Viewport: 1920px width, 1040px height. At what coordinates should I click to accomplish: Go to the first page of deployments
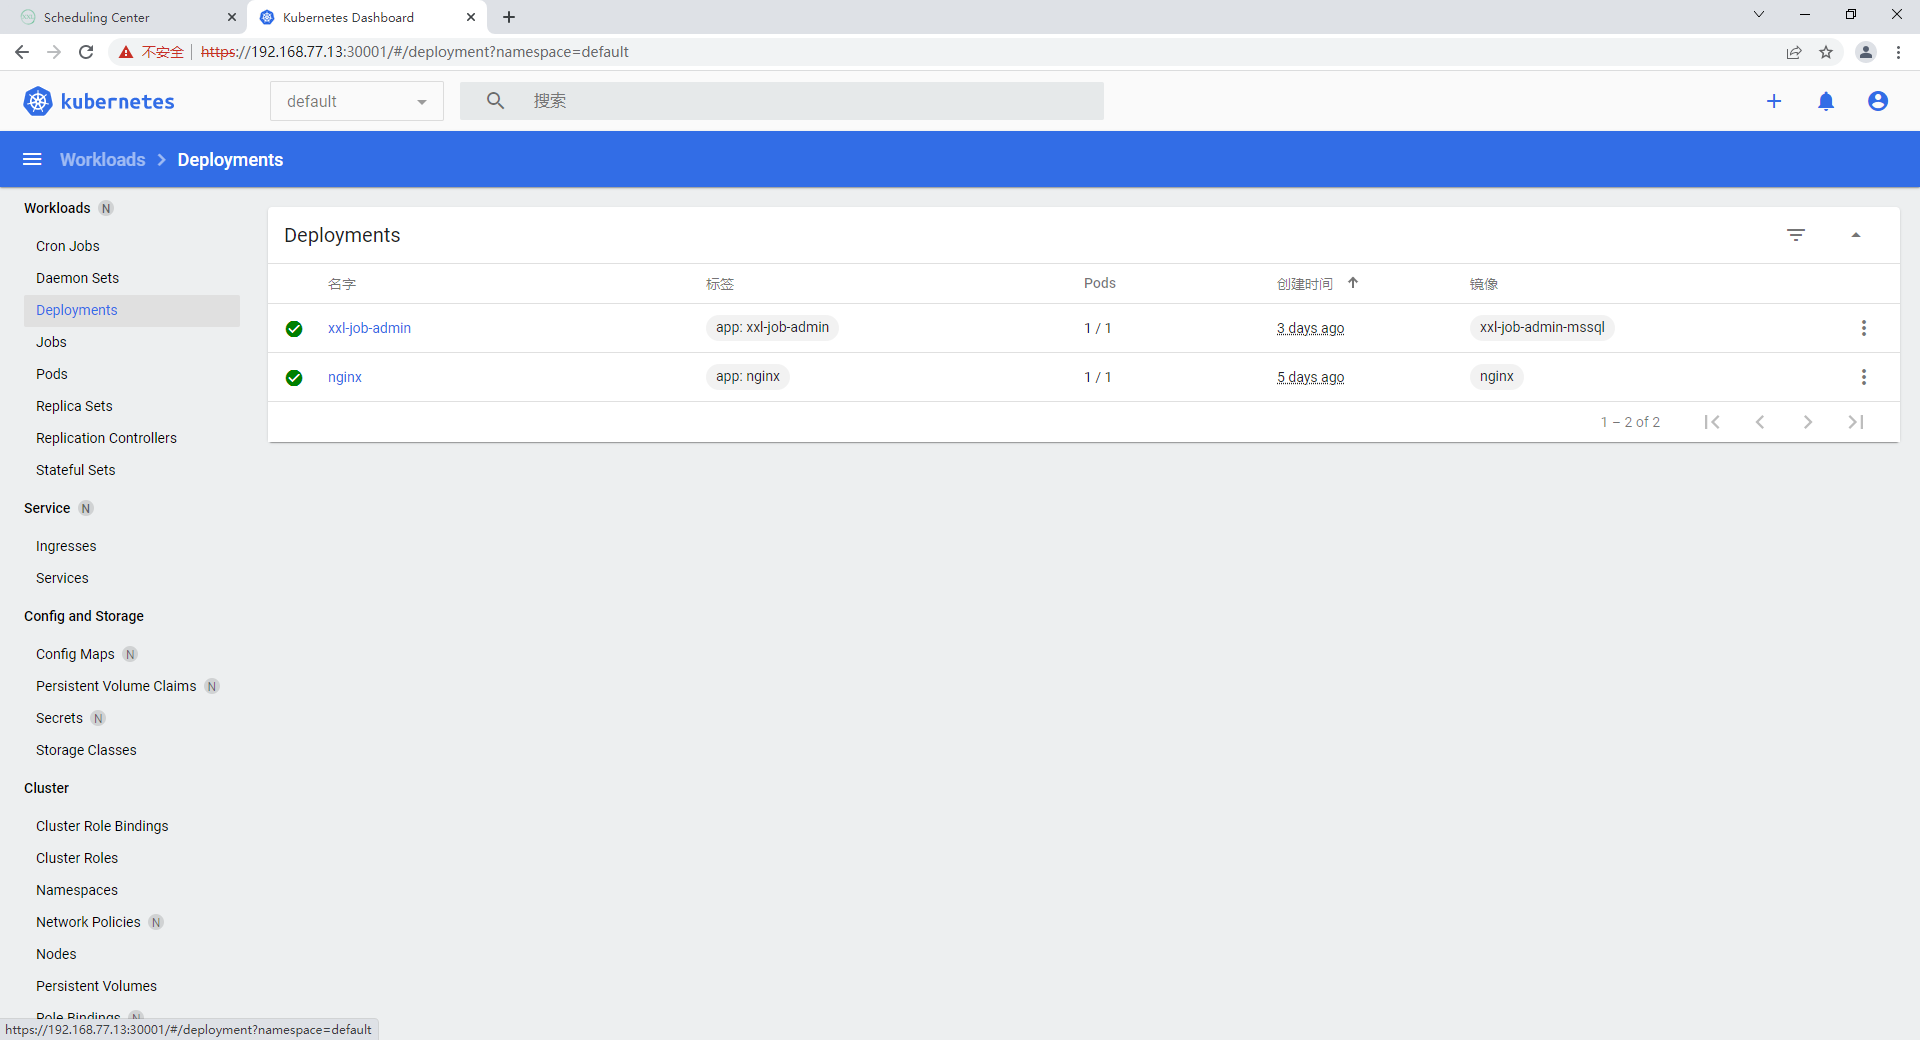[1712, 422]
